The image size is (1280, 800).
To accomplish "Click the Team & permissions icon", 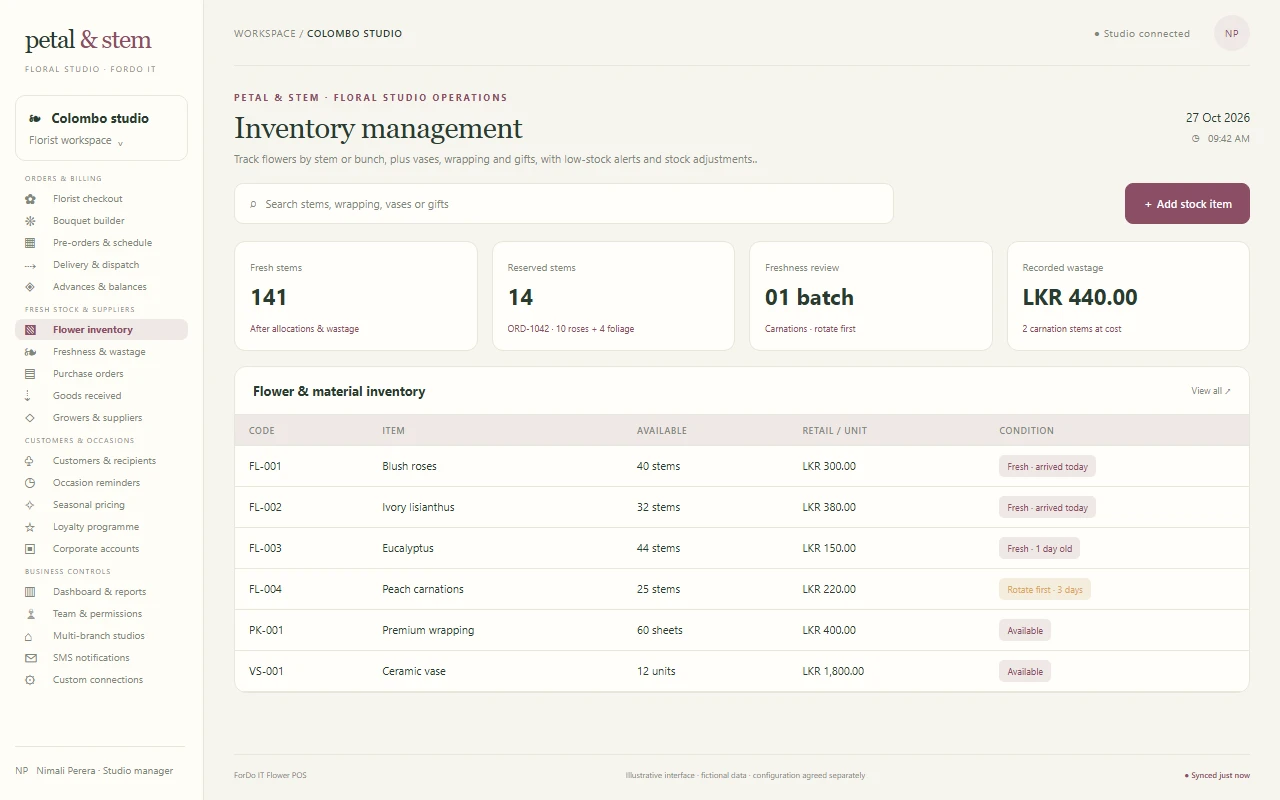I will [30, 614].
